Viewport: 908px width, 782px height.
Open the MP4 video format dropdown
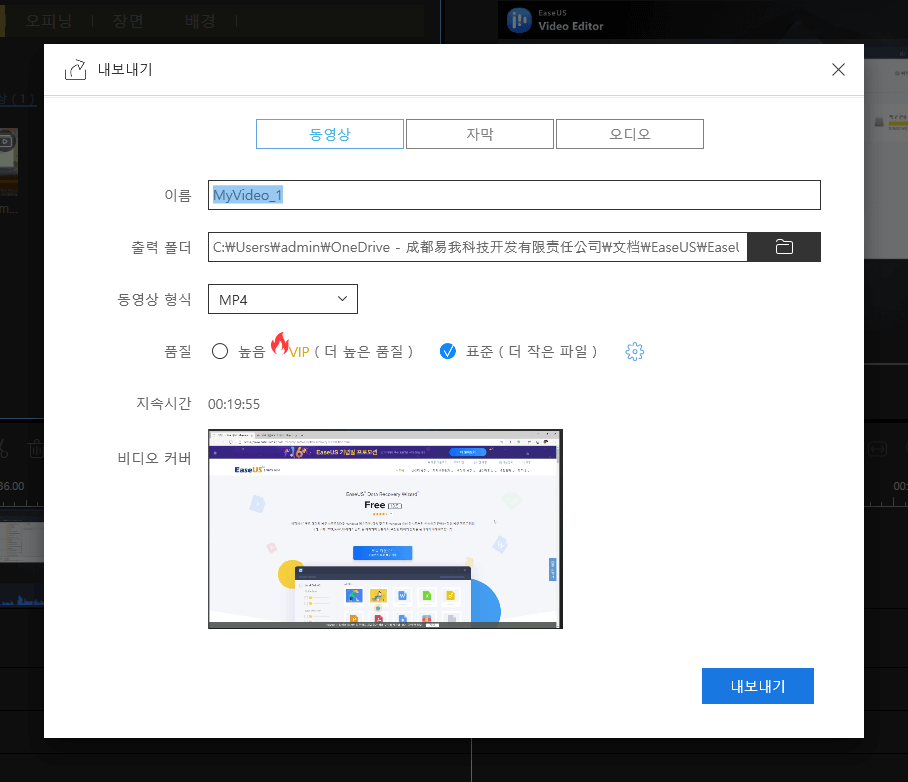tap(282, 298)
